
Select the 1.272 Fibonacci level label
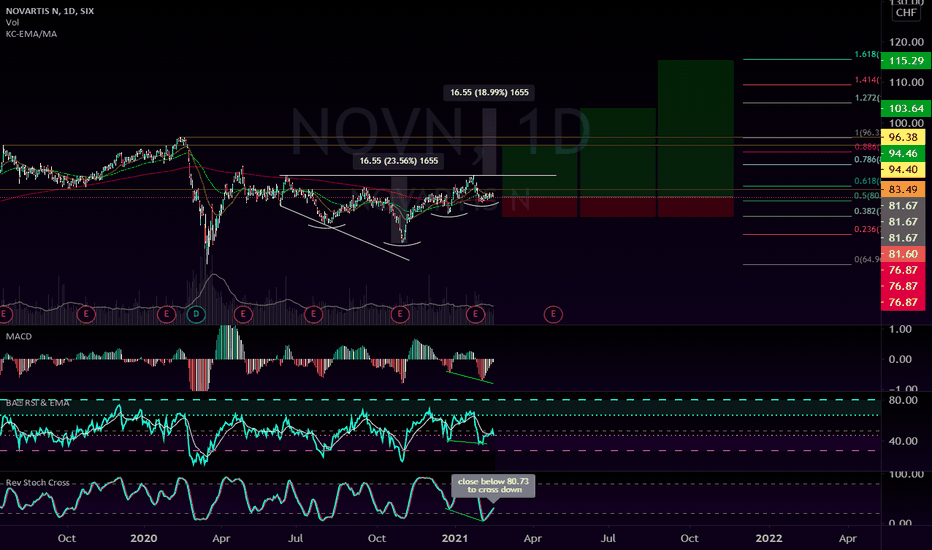[867, 98]
